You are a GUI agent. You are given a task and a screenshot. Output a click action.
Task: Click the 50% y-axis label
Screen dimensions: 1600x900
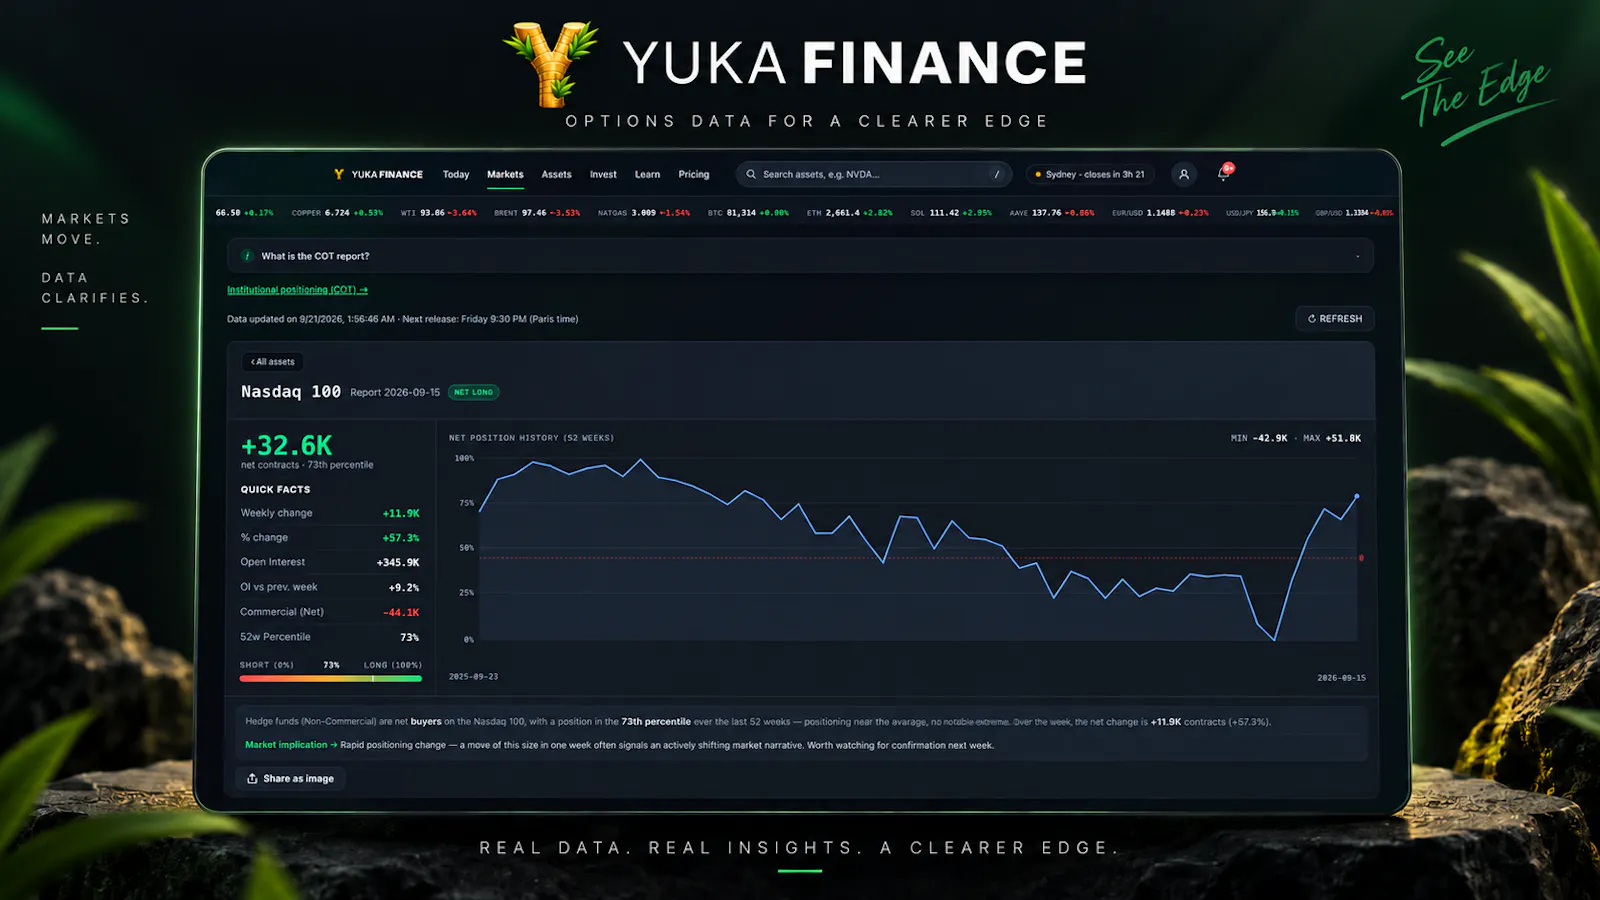[466, 548]
